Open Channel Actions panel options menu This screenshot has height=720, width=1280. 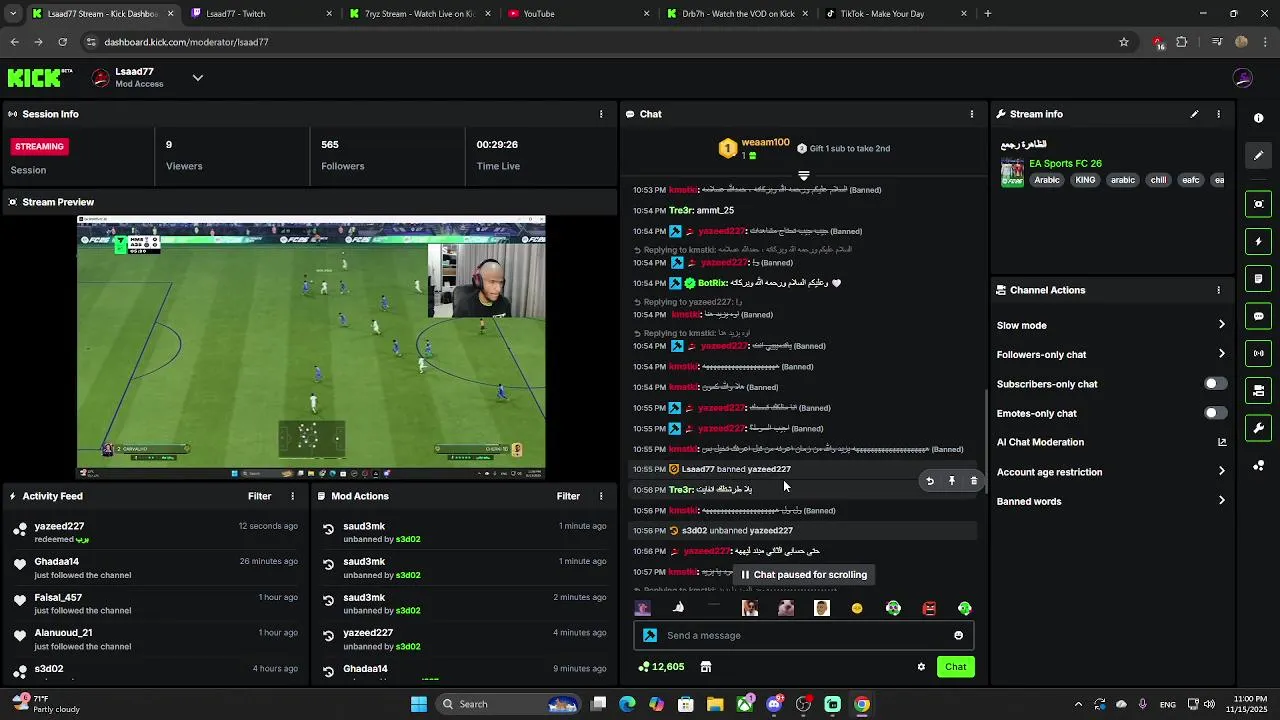point(1218,290)
